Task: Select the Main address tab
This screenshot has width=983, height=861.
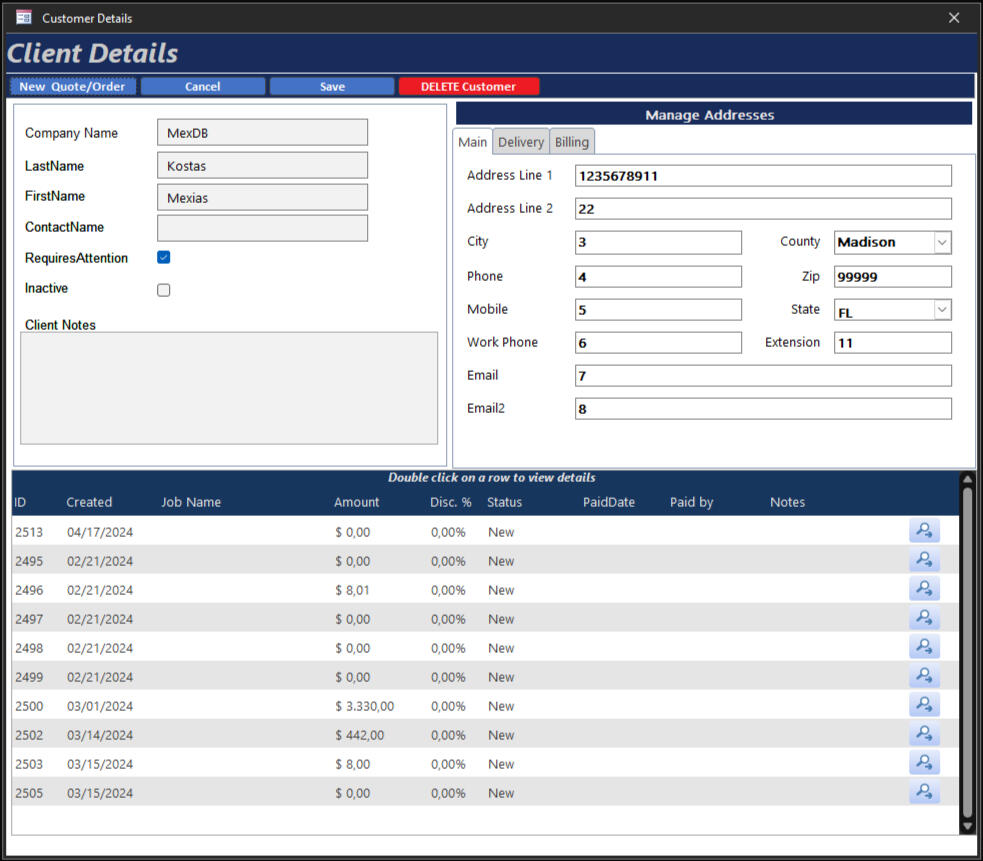Action: (x=472, y=142)
